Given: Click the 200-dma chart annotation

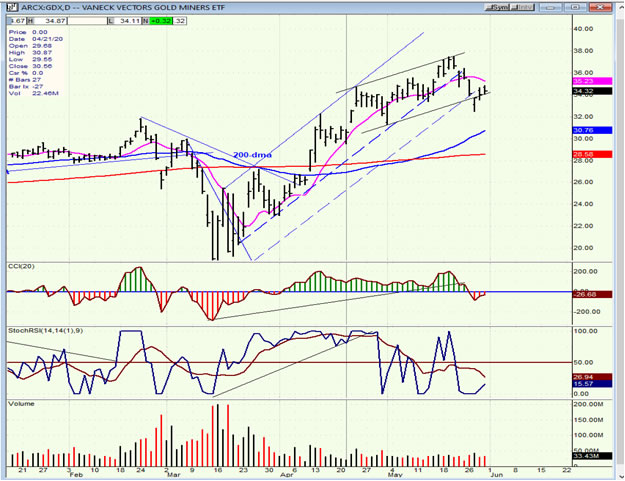Looking at the screenshot, I should [252, 155].
